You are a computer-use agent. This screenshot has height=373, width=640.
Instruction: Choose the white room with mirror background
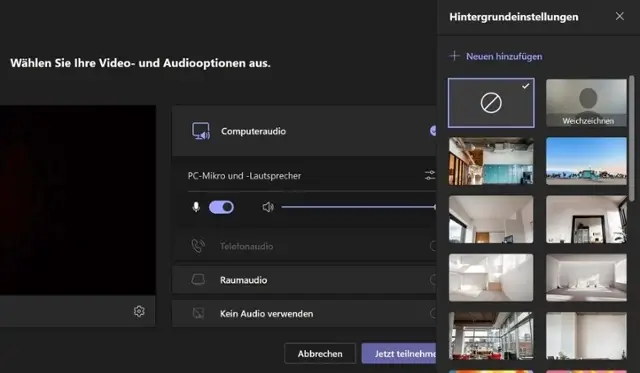587,219
